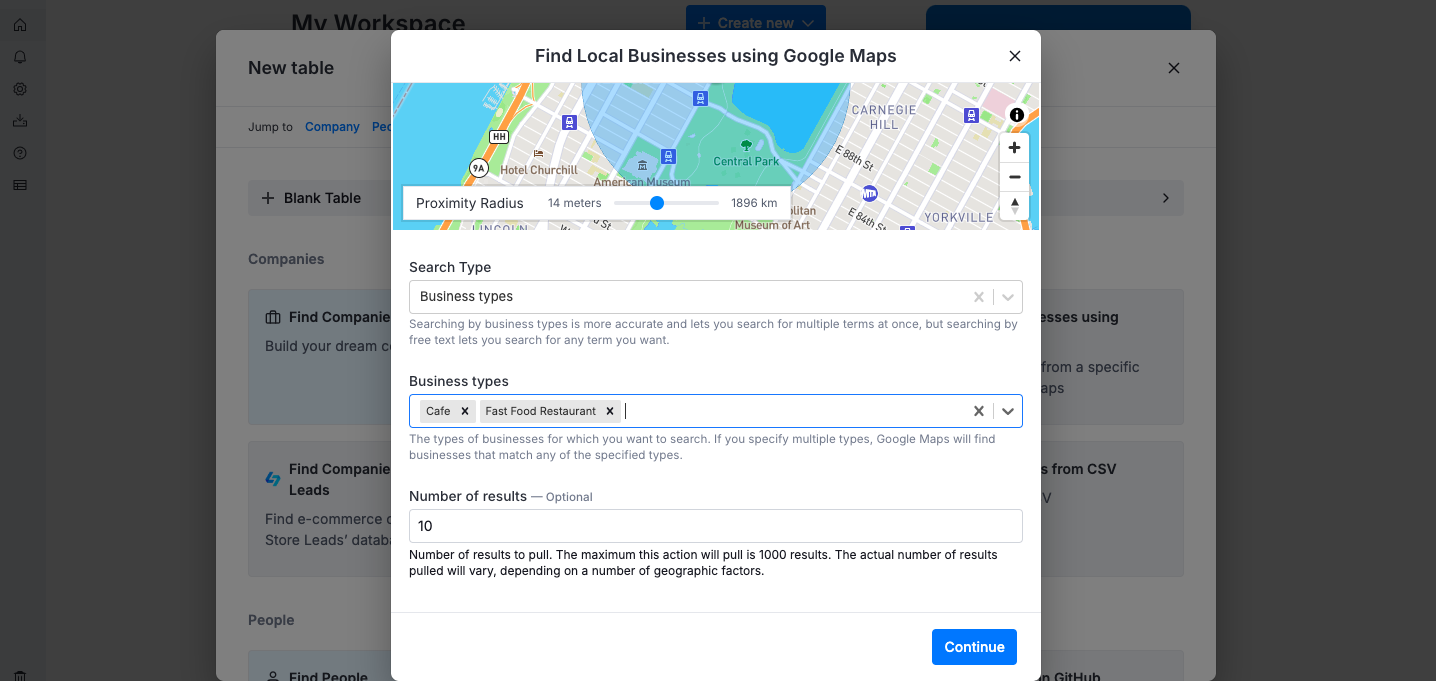Adjust the Proximity Radius slider
This screenshot has height=681, width=1436.
click(657, 203)
